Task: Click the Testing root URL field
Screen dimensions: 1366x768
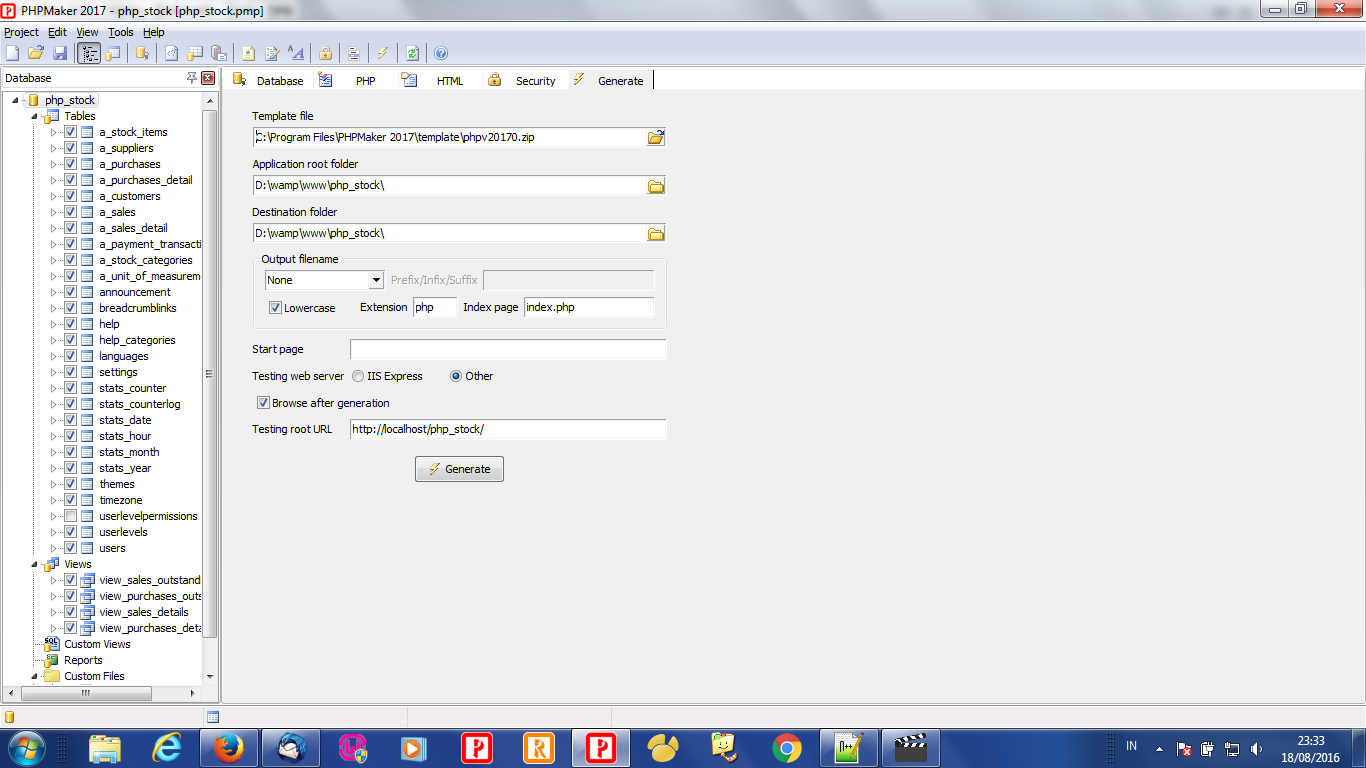Action: 508,429
